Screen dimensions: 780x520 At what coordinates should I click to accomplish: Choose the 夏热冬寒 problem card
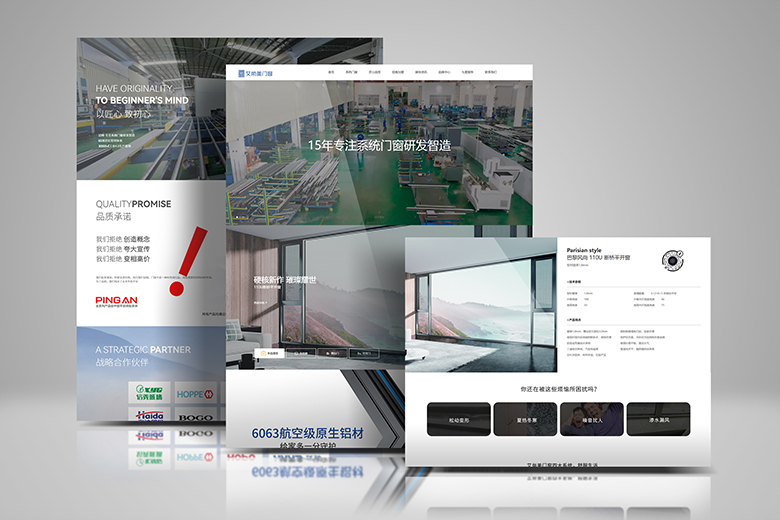[x=525, y=419]
